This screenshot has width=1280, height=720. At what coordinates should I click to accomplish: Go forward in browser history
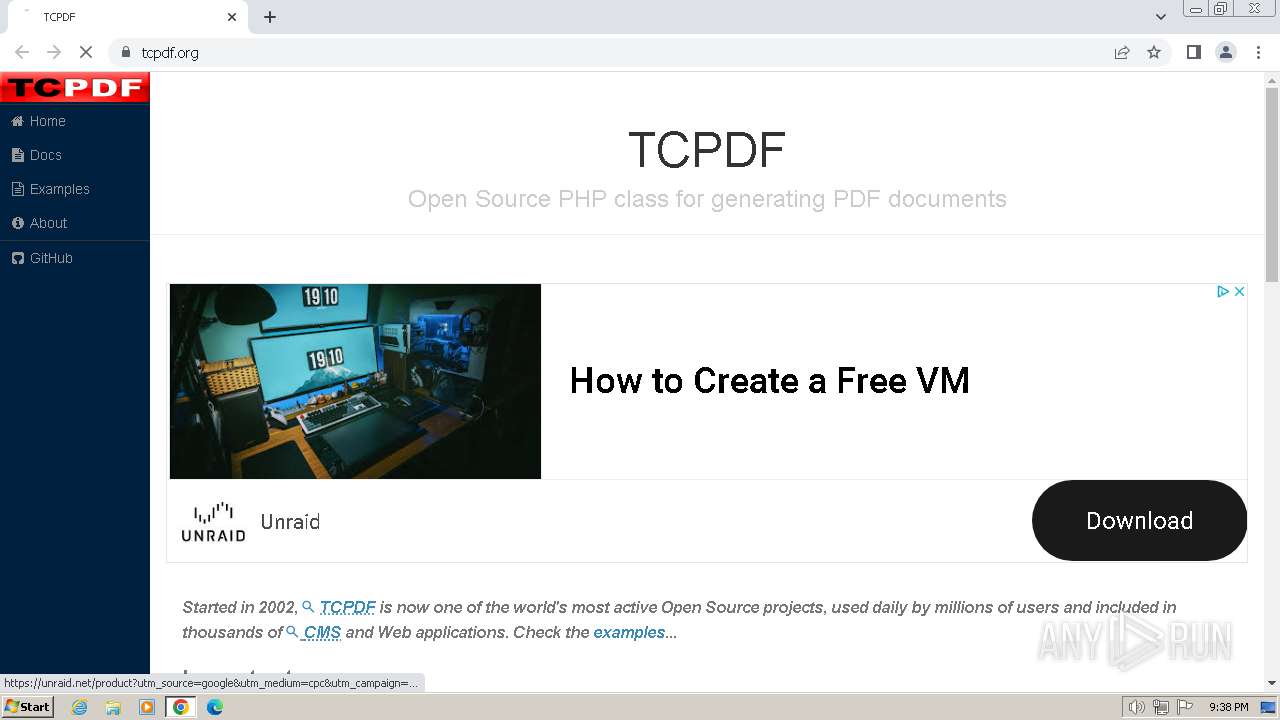point(54,52)
